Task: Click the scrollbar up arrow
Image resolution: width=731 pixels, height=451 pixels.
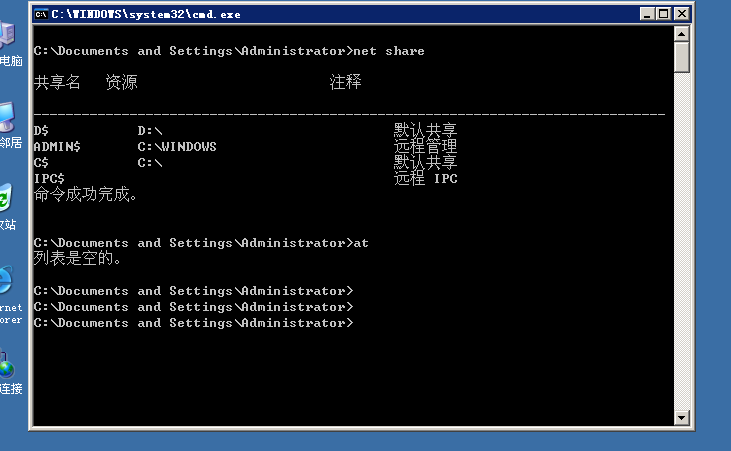Action: [682, 34]
